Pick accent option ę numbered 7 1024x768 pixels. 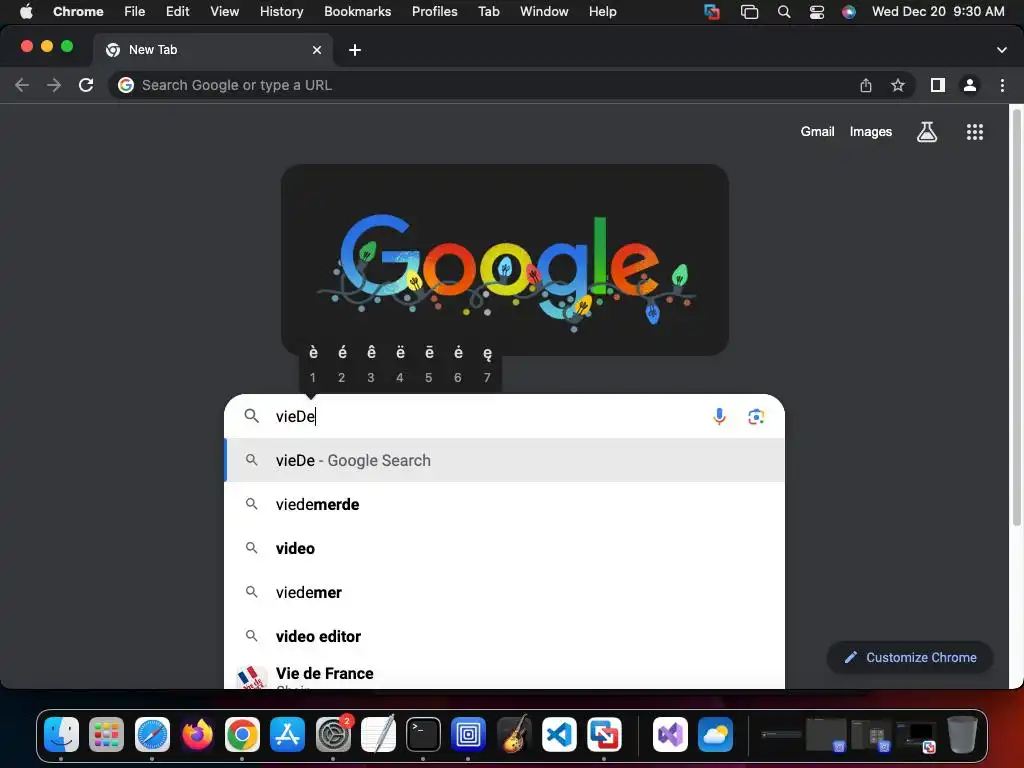(x=487, y=364)
